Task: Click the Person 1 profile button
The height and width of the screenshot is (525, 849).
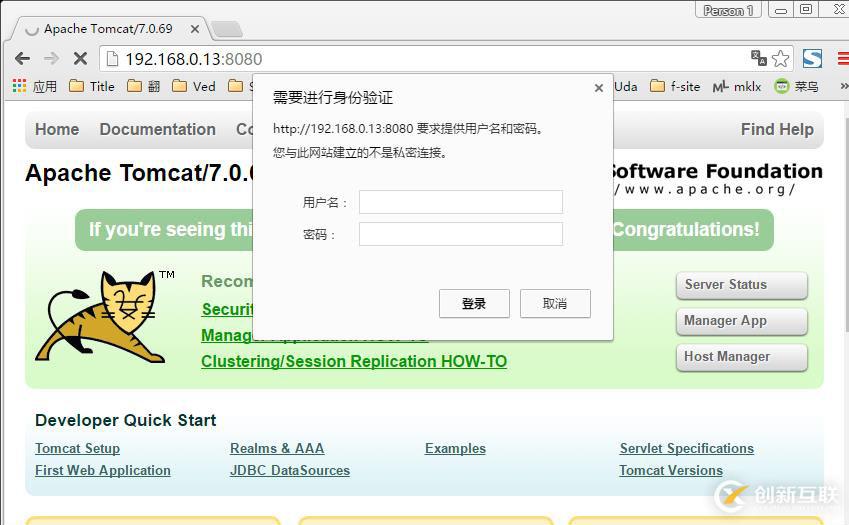Action: point(728,10)
